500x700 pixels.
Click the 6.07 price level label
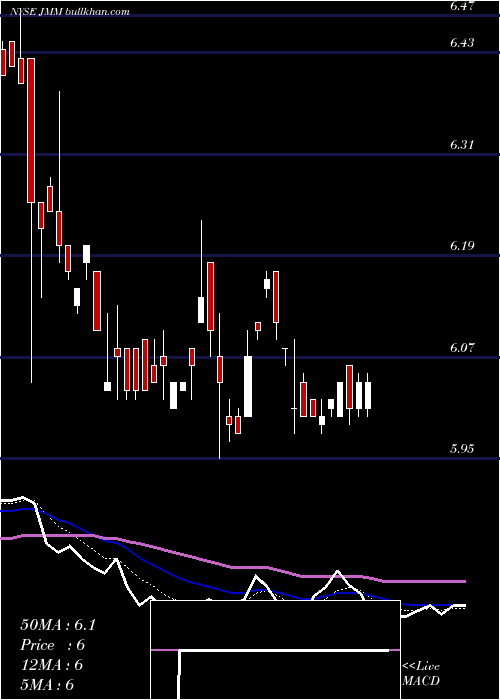[462, 347]
